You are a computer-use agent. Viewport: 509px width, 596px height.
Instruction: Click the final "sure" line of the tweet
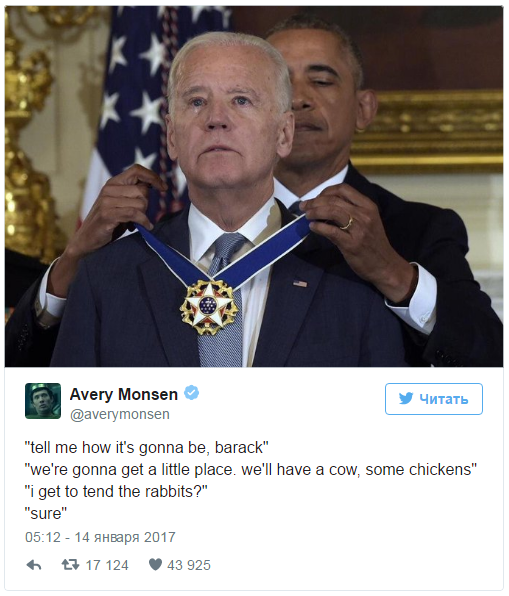click(x=46, y=514)
